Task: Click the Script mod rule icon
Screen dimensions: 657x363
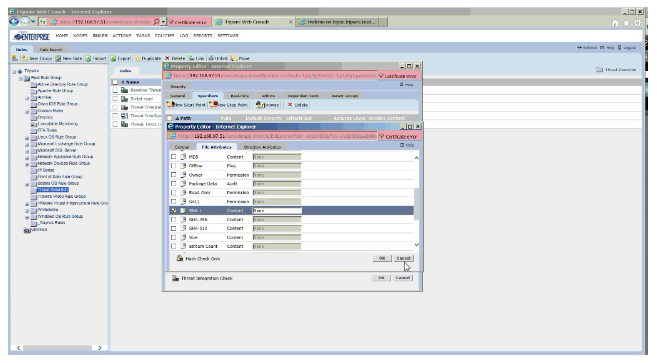Action: click(x=124, y=99)
